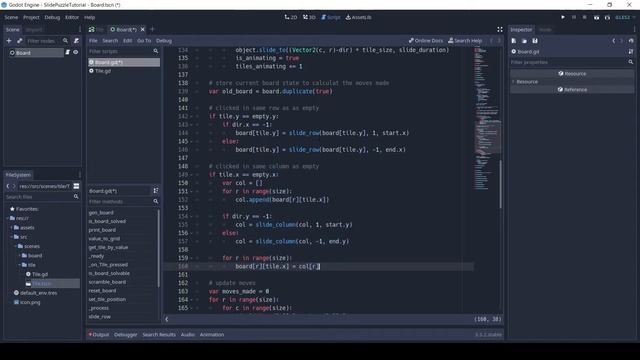Image resolution: width=640 pixels, height=360 pixels.
Task: Collapse the scenes folder
Action: point(16,246)
